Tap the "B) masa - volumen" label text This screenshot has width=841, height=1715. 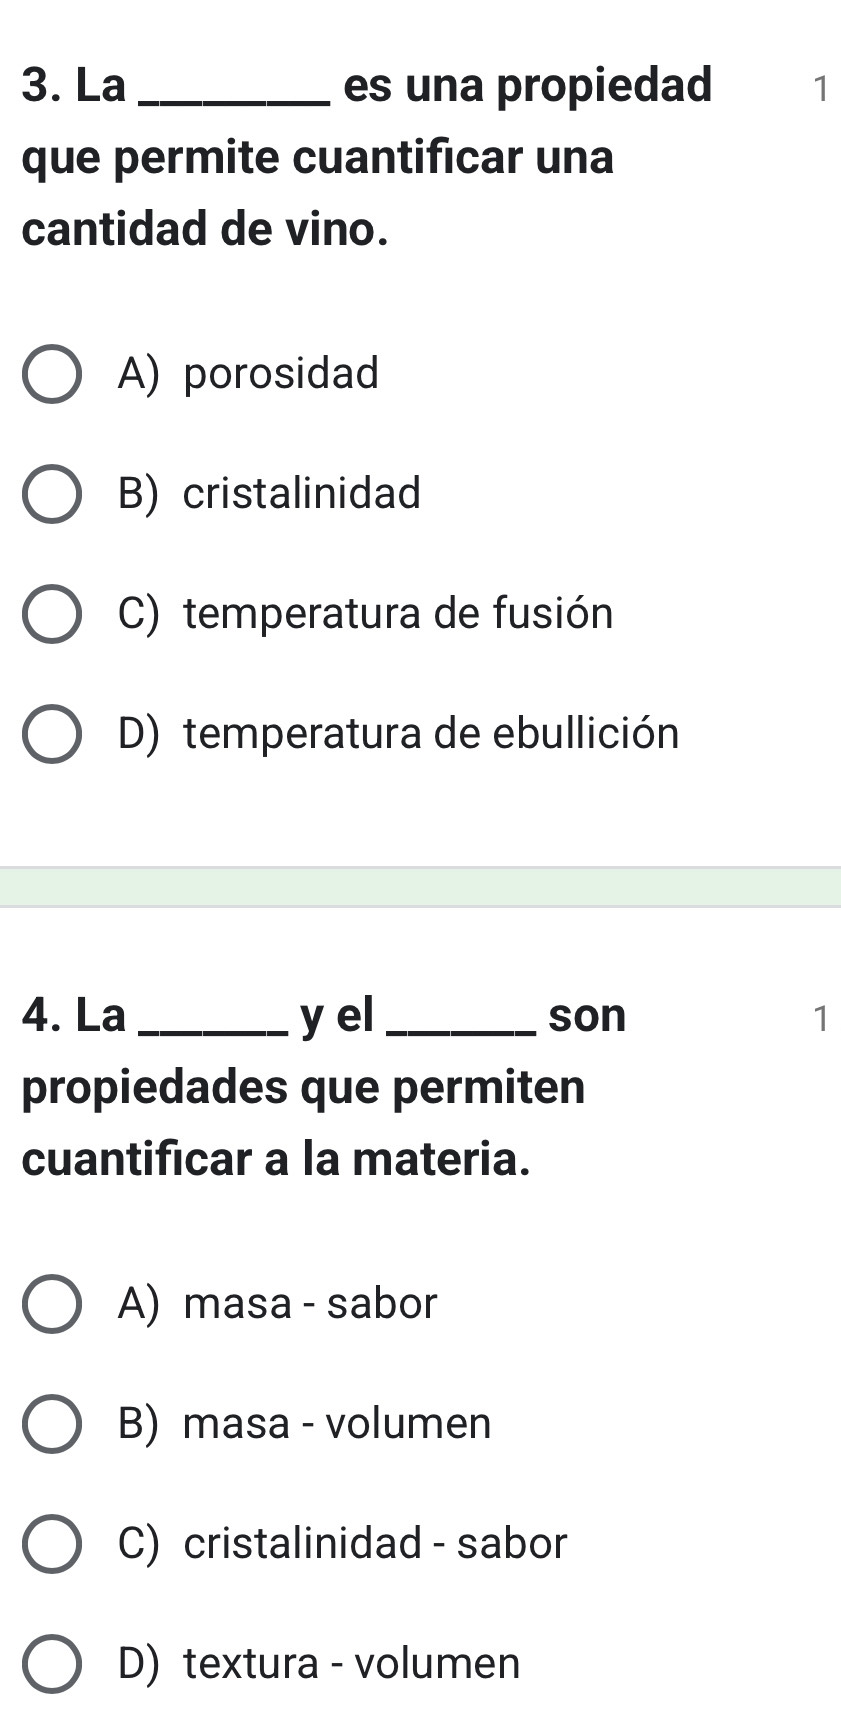coord(304,1424)
